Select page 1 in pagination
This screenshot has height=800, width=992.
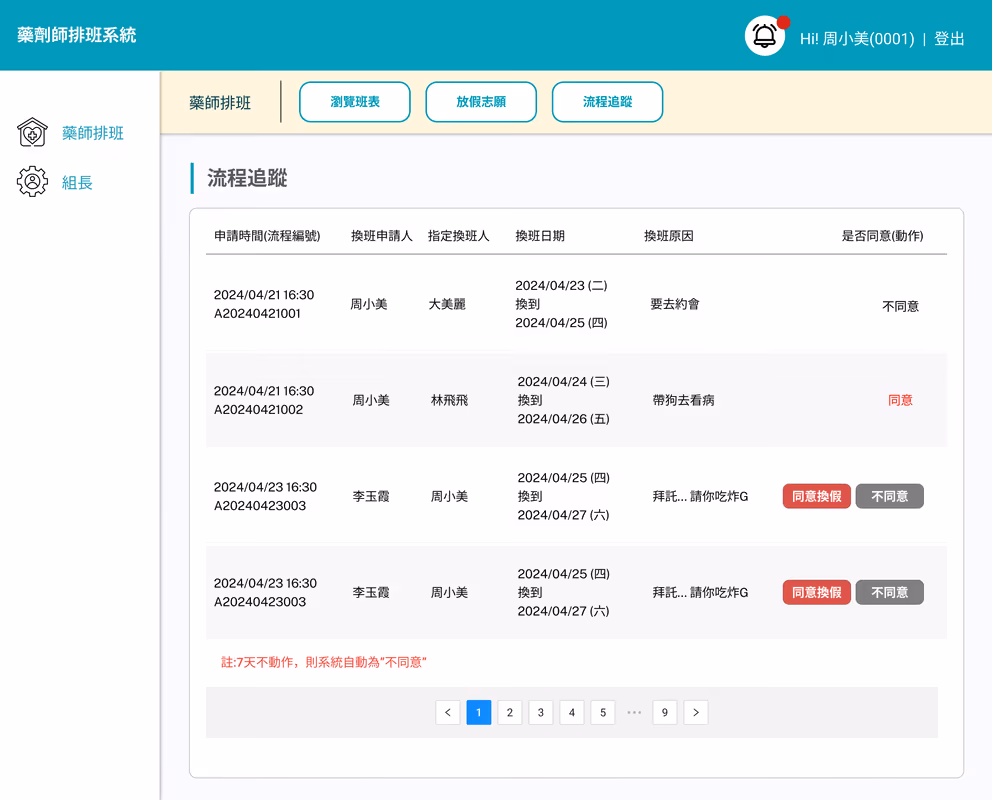pos(479,712)
